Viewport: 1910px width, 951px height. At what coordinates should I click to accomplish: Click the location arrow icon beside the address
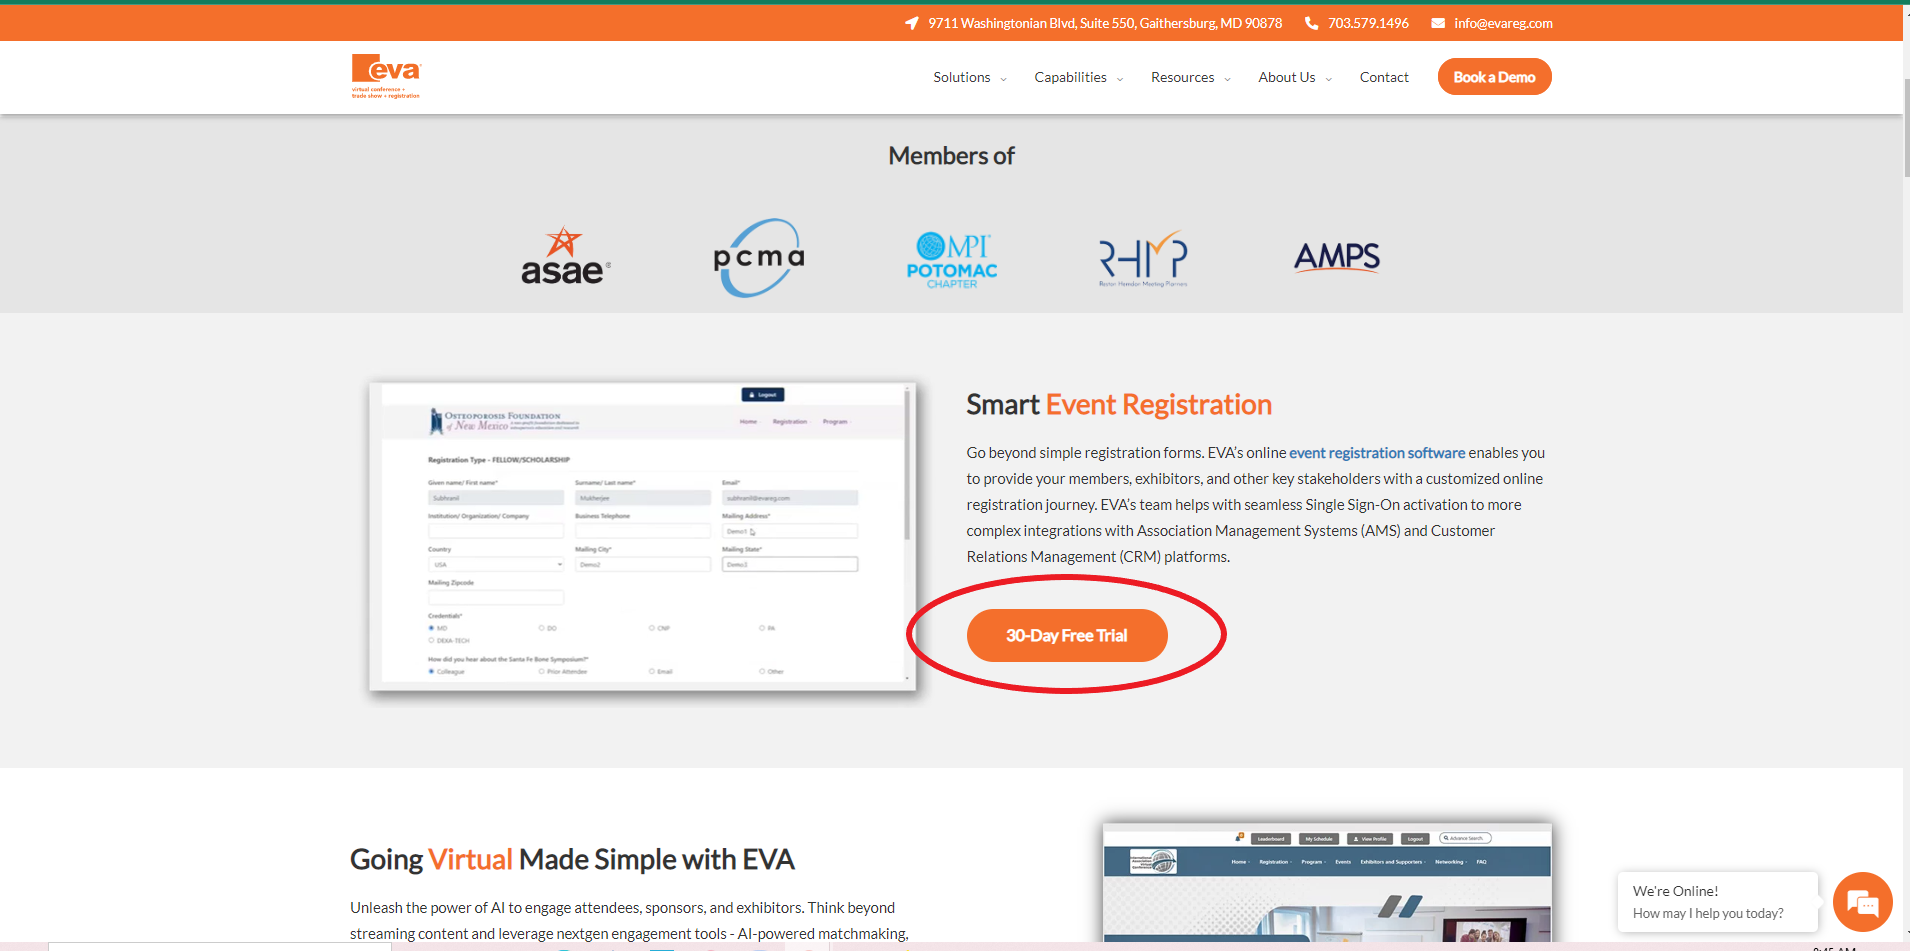911,23
